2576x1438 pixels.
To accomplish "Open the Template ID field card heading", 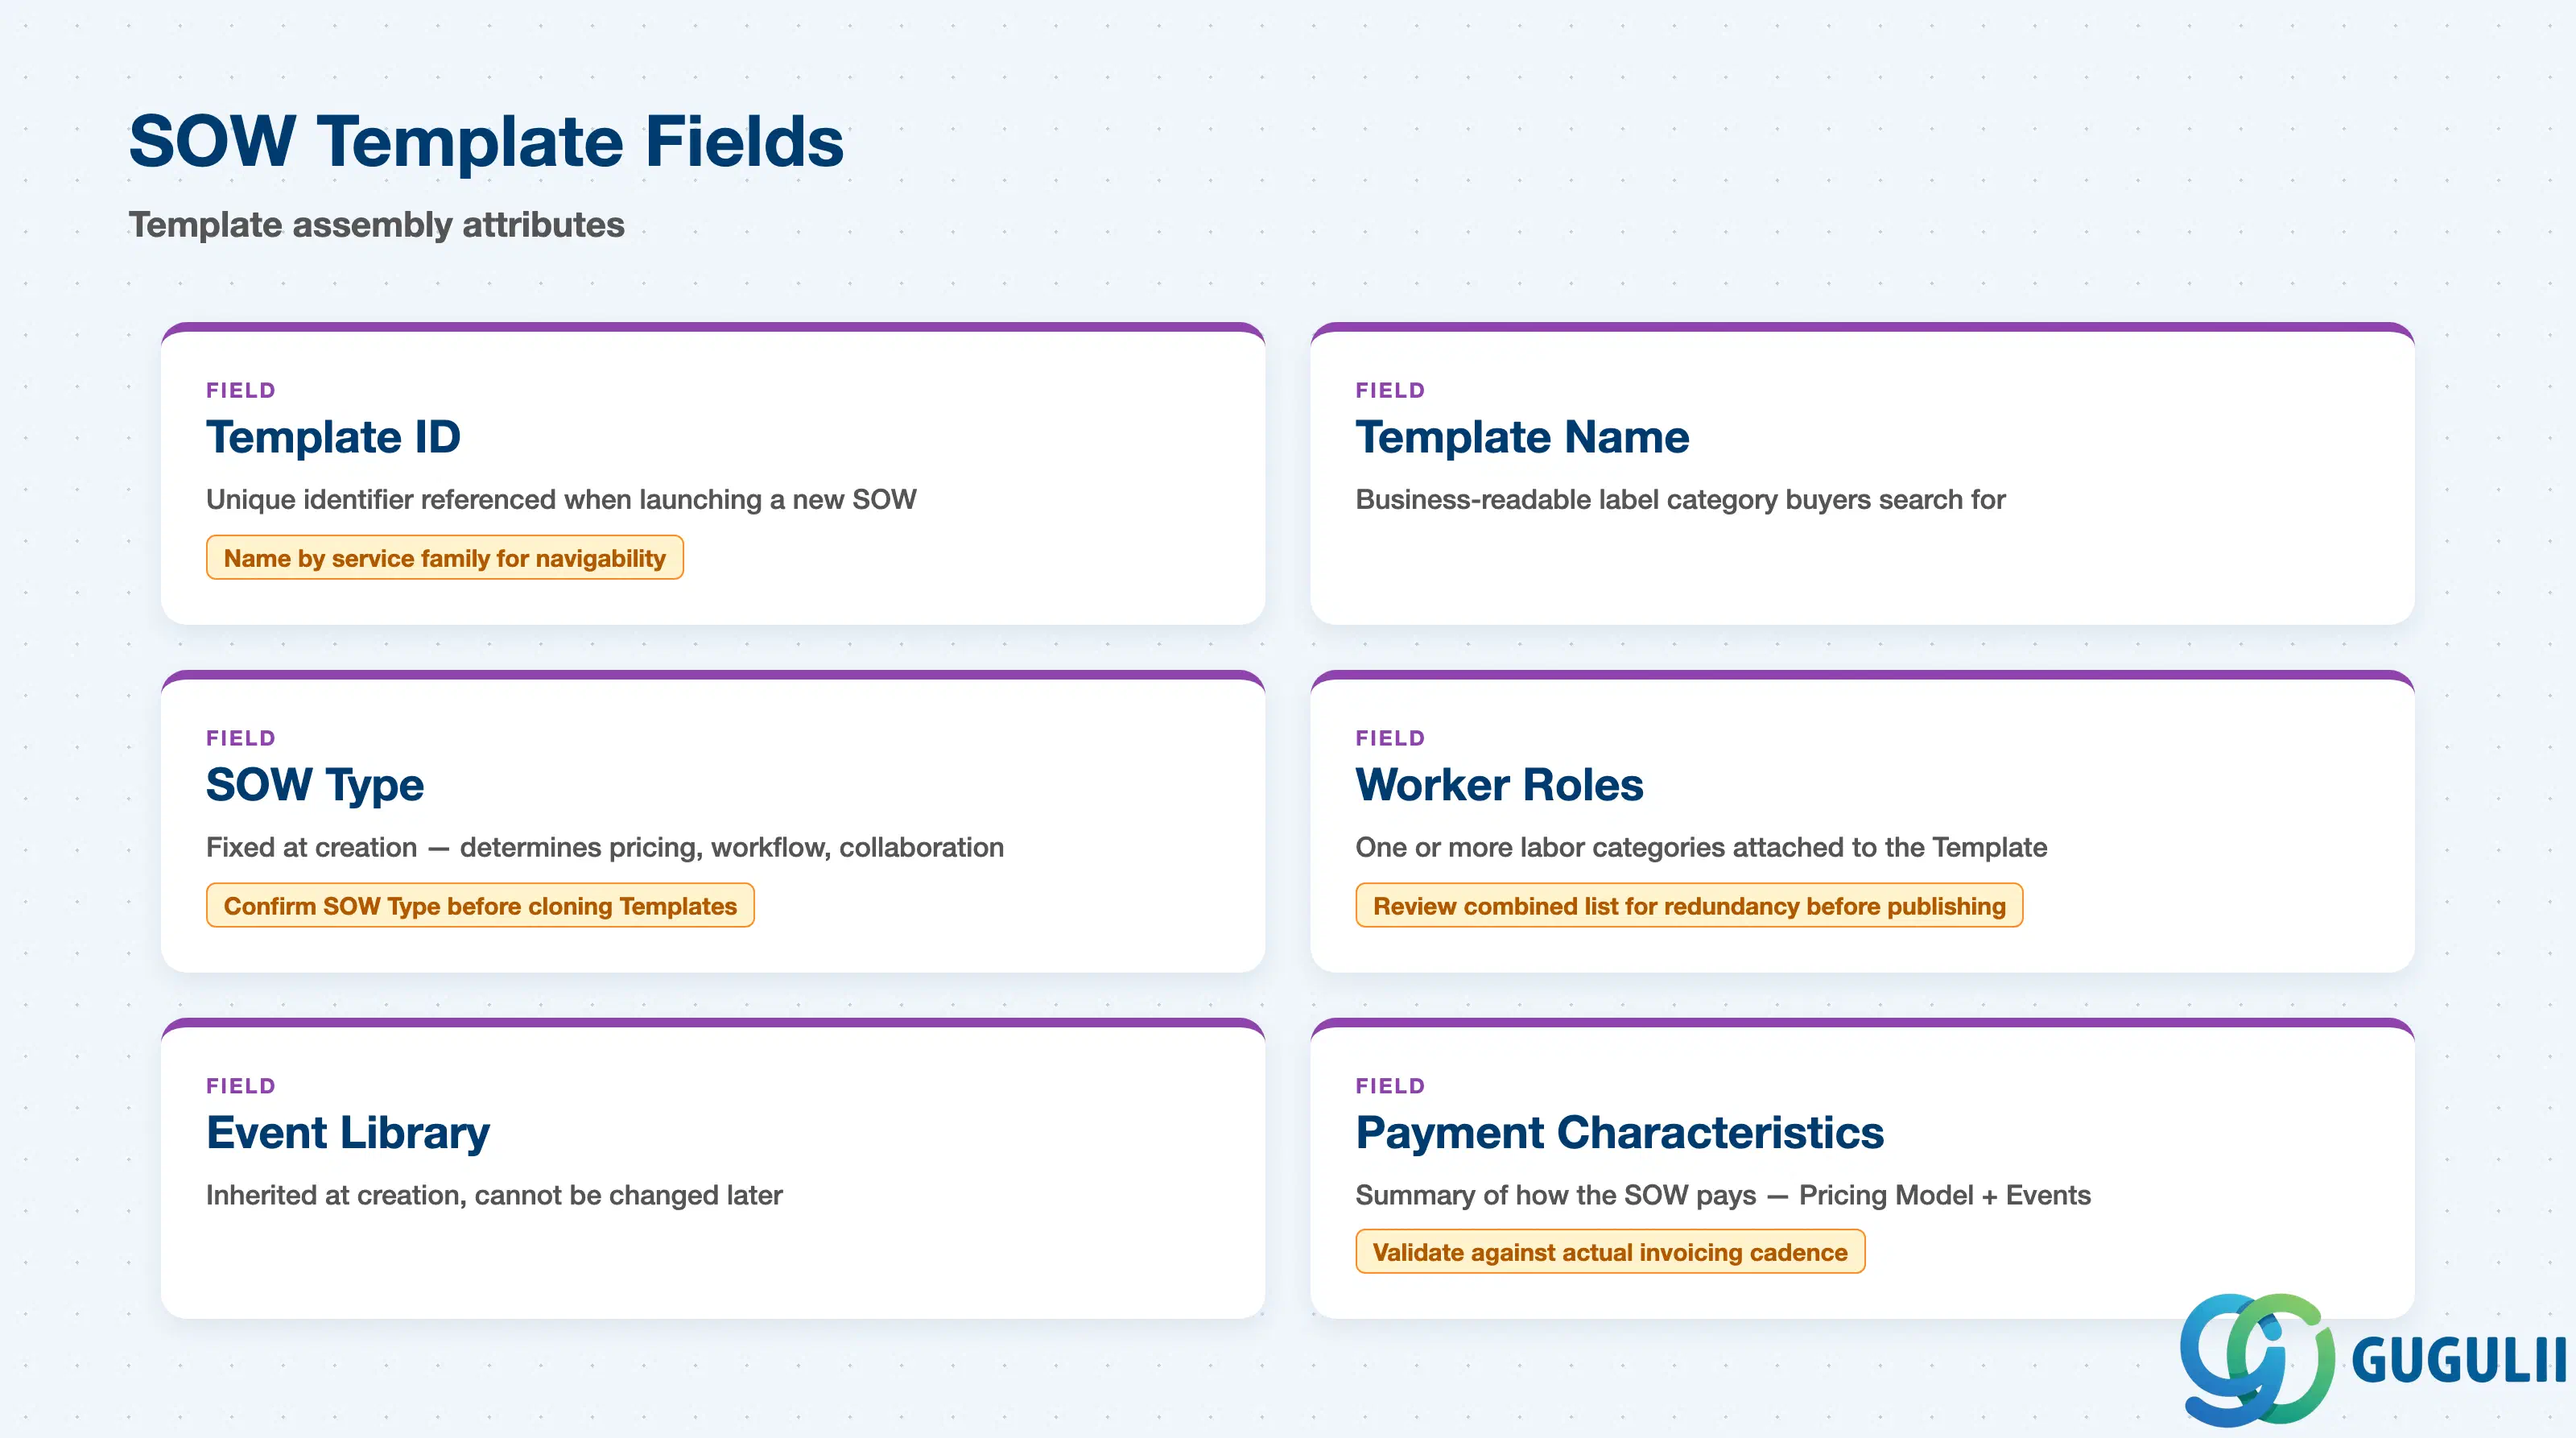I will coord(333,437).
